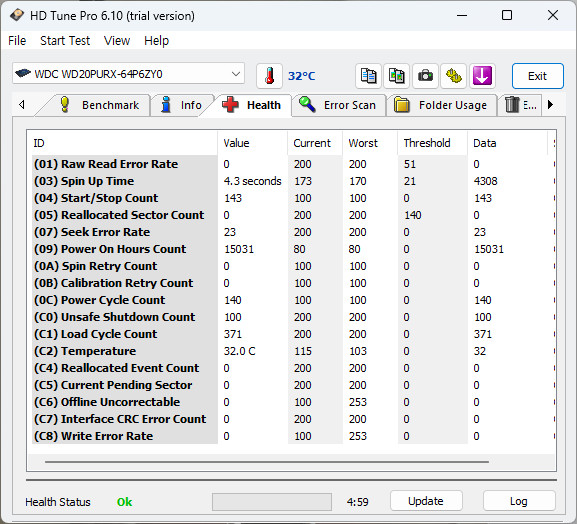
Task: Copy text results to clipboard icon
Action: point(368,76)
